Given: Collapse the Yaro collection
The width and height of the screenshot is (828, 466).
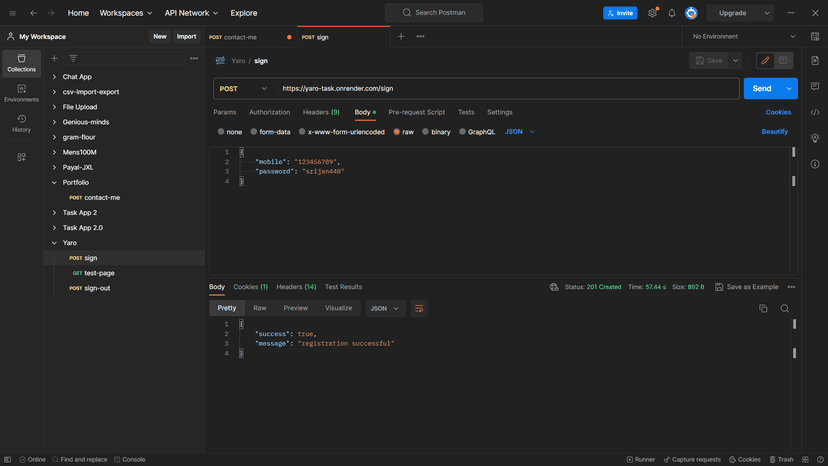Looking at the screenshot, I should [x=54, y=243].
